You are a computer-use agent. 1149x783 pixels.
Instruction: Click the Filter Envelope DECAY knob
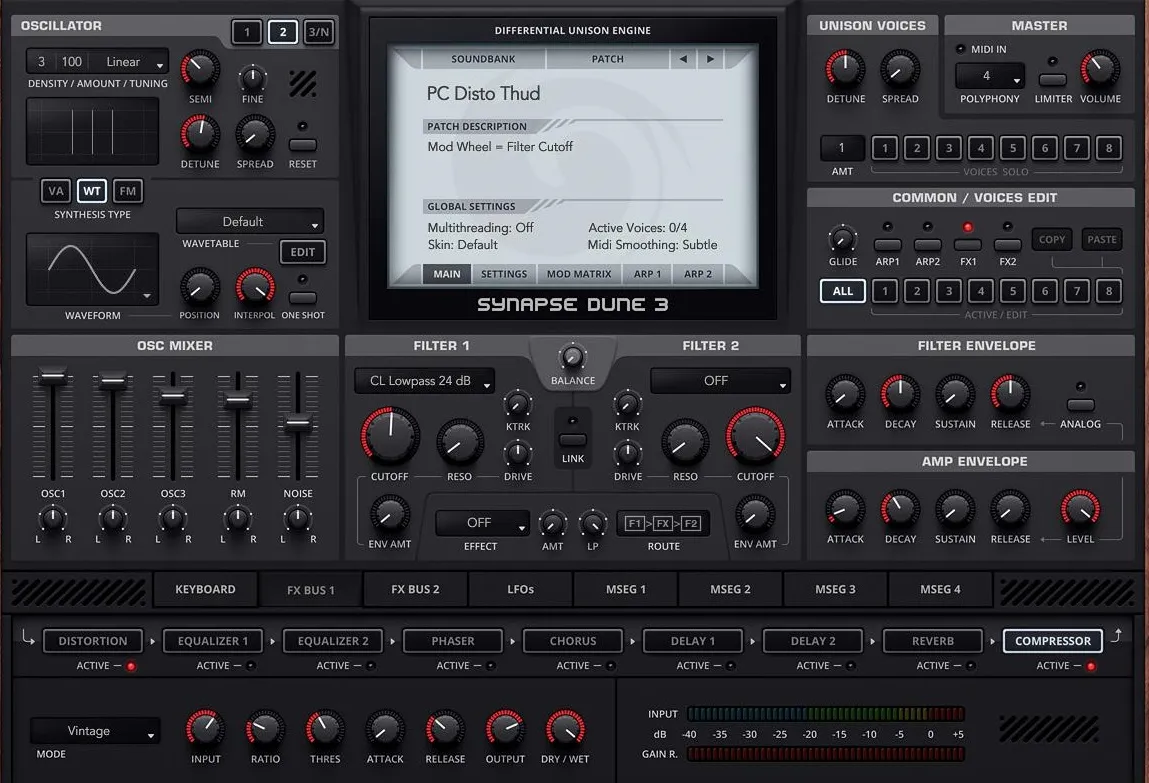[900, 394]
